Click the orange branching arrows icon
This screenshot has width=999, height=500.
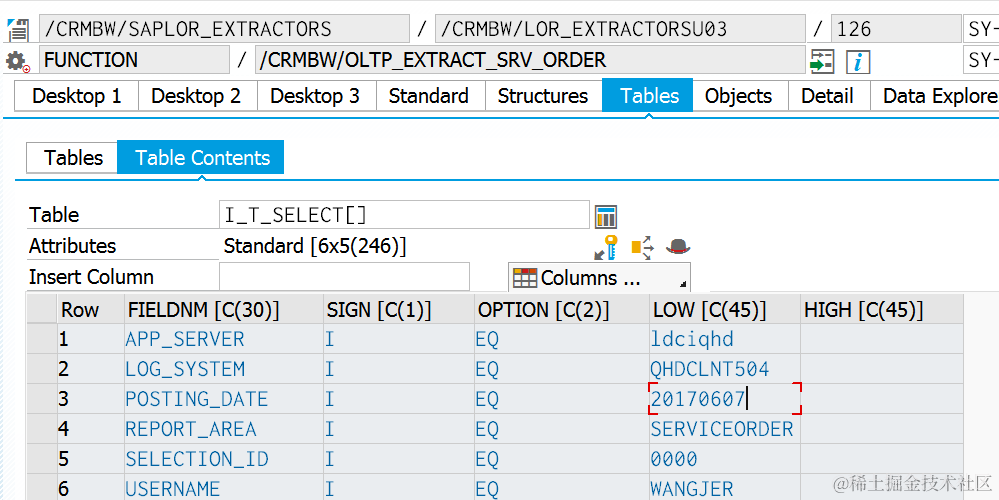[x=642, y=247]
